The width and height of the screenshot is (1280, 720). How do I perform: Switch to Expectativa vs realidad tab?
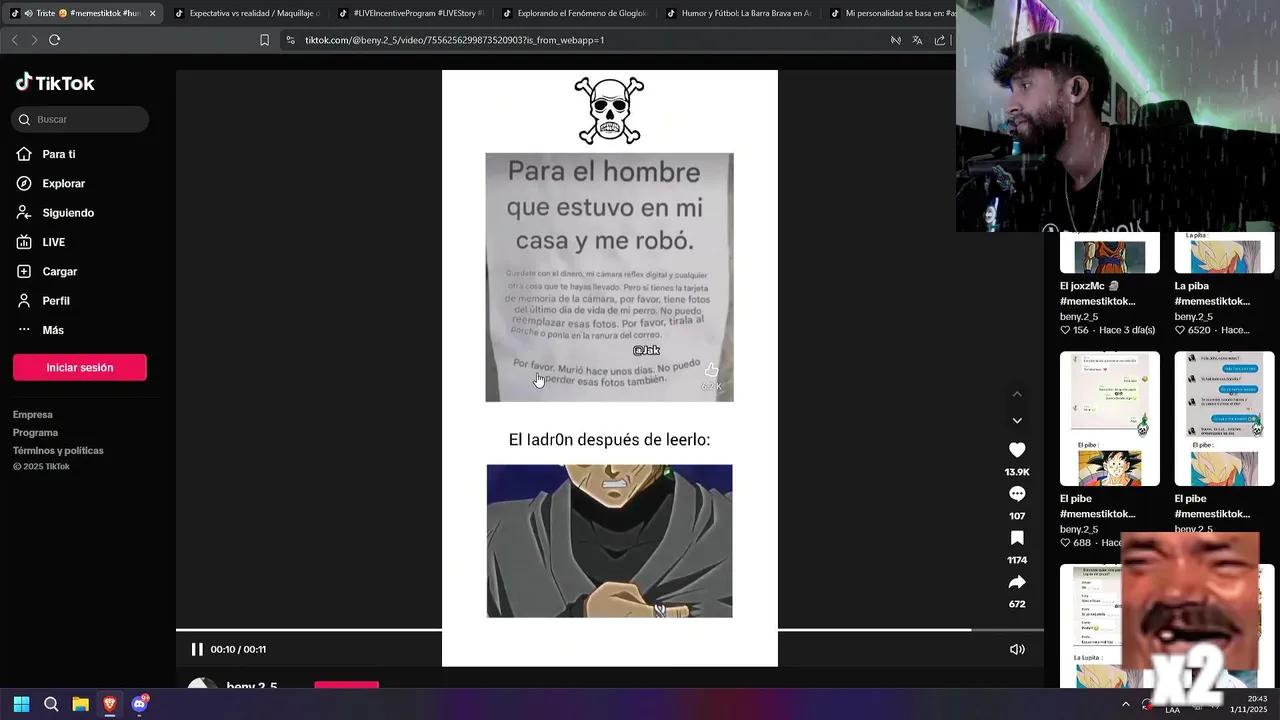point(247,13)
